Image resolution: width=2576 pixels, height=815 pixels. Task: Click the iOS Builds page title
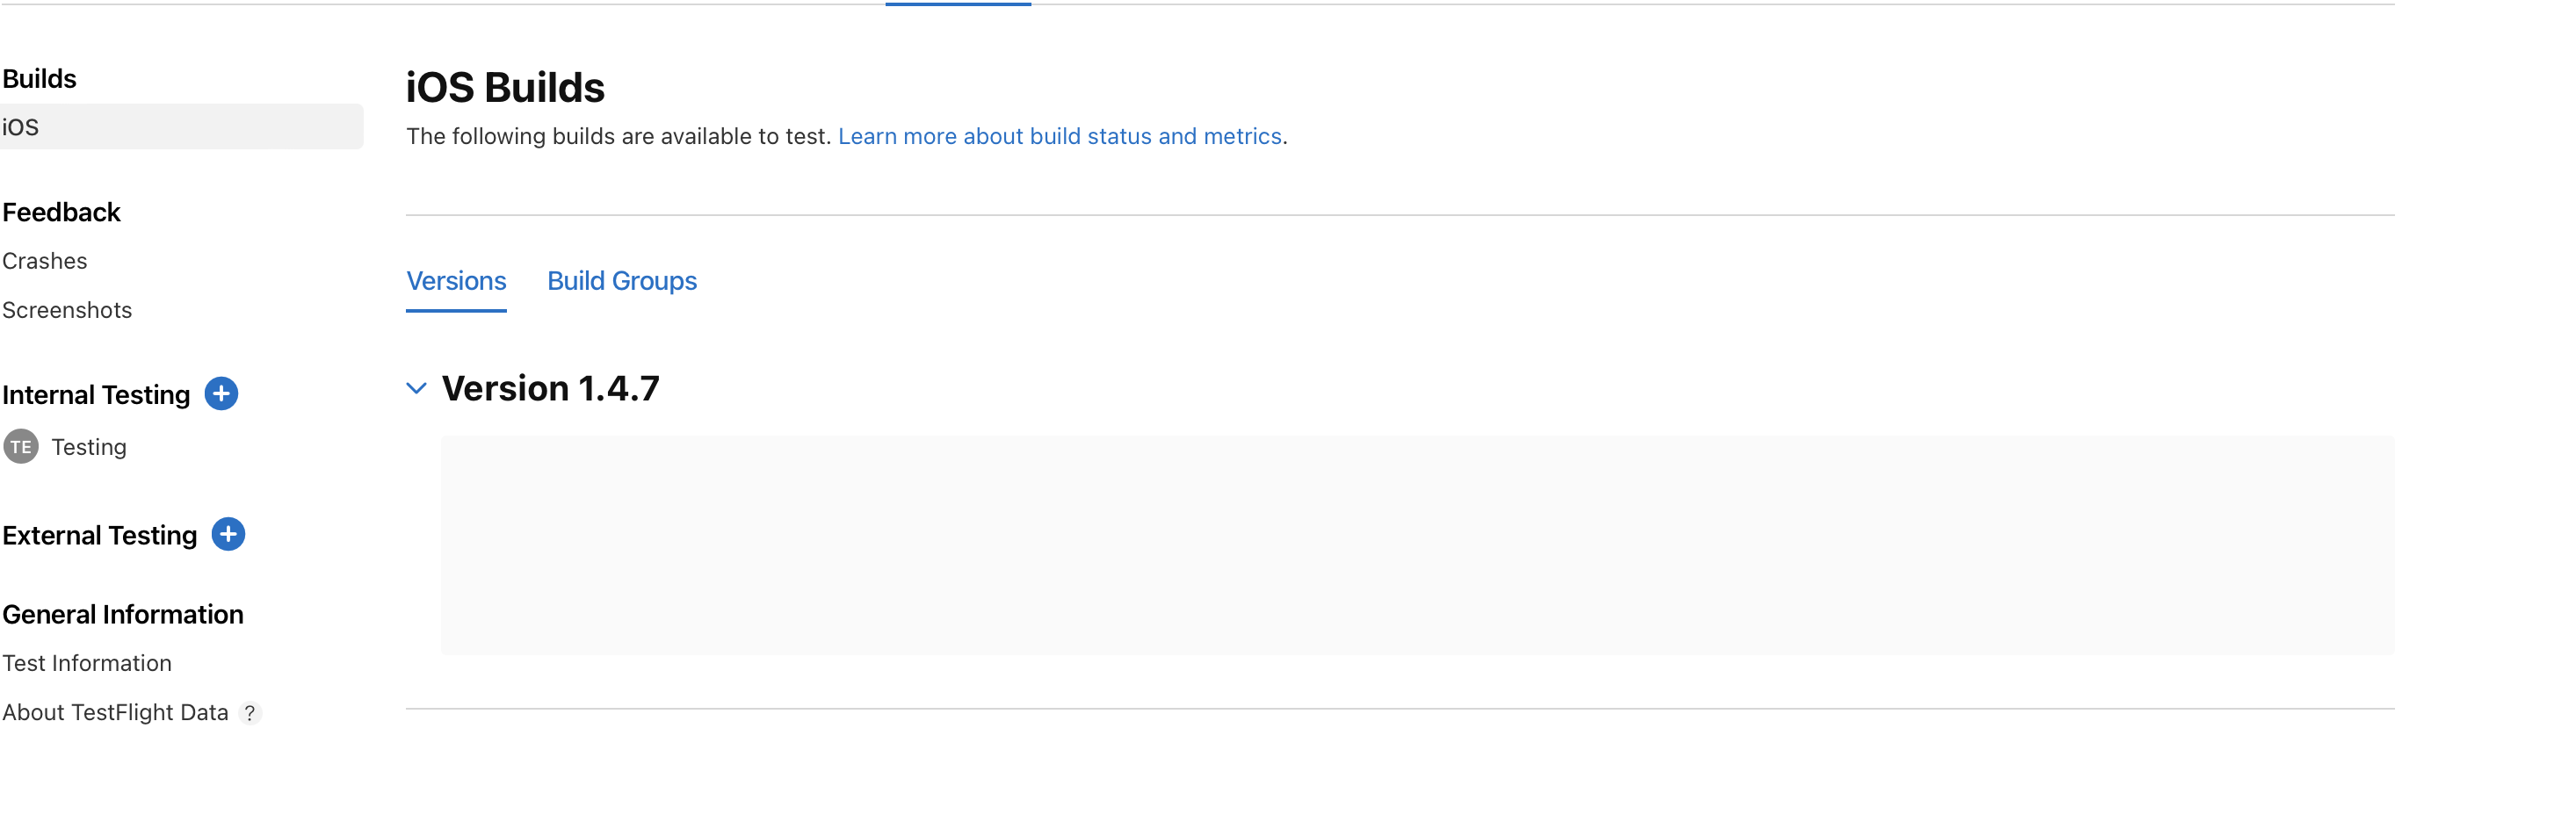pyautogui.click(x=505, y=88)
